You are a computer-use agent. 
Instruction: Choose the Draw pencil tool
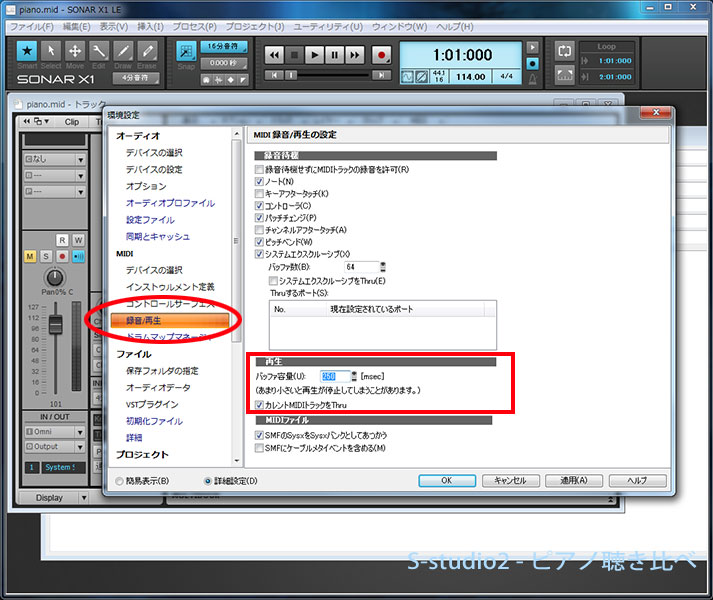coord(123,51)
